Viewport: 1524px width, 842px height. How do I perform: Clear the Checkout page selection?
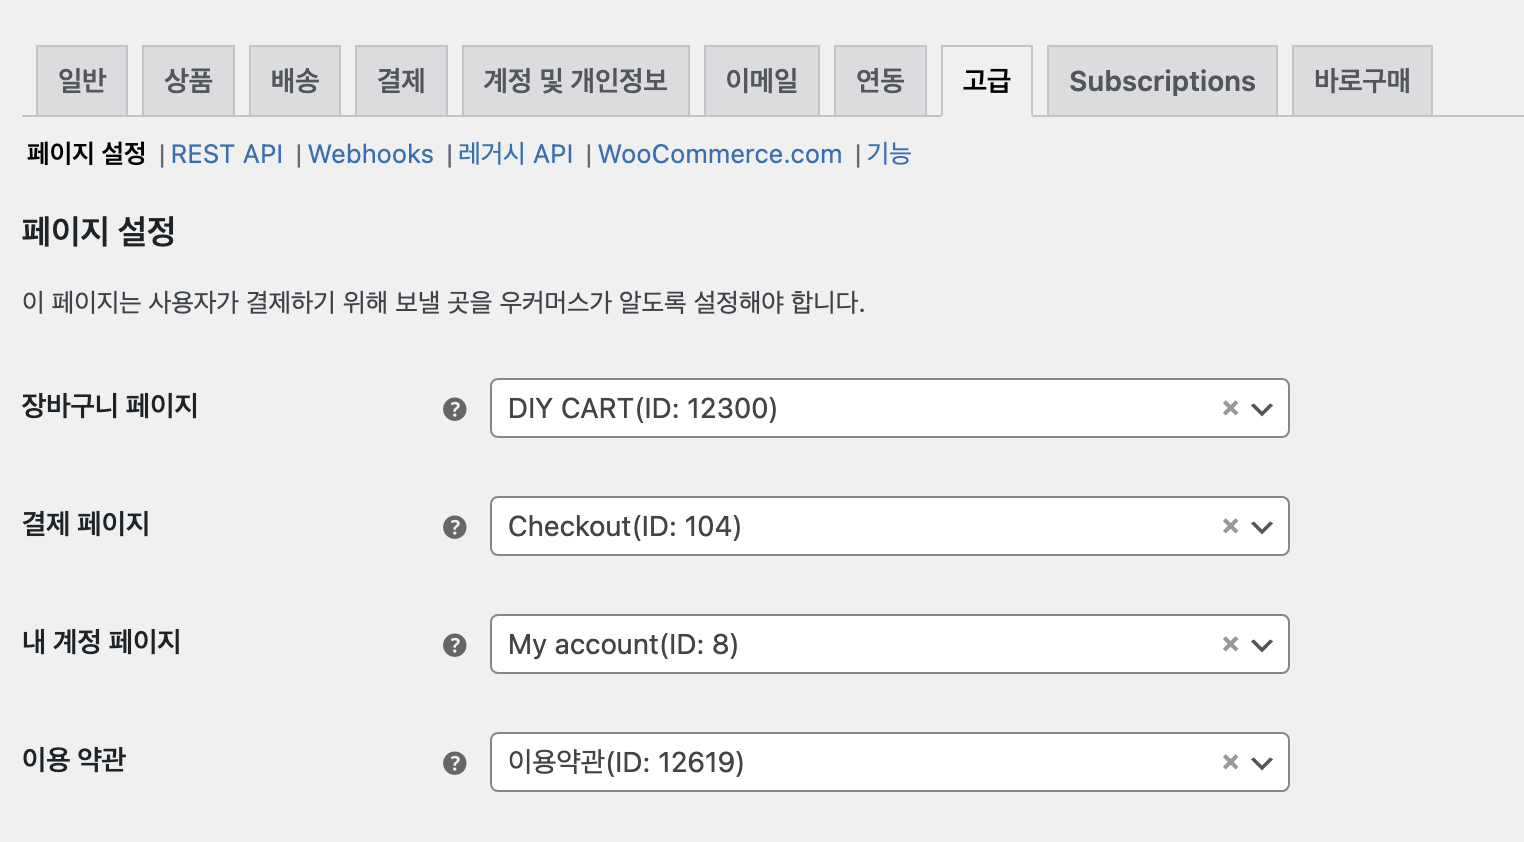coord(1230,526)
